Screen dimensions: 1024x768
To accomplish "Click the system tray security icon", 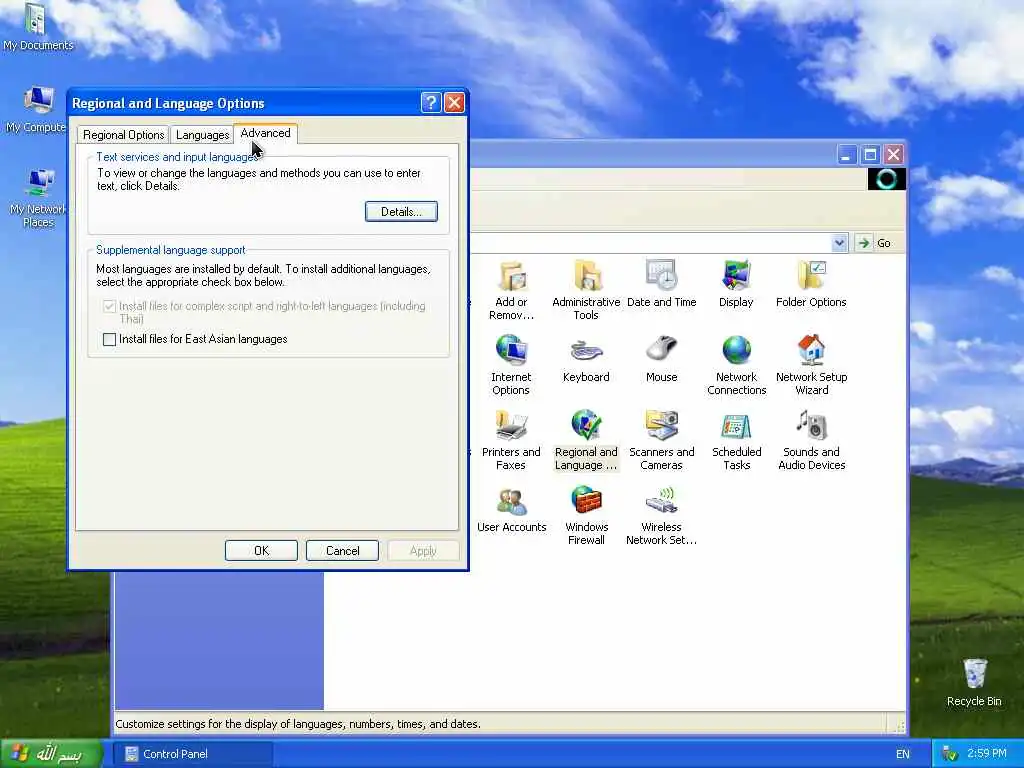I will click(950, 754).
